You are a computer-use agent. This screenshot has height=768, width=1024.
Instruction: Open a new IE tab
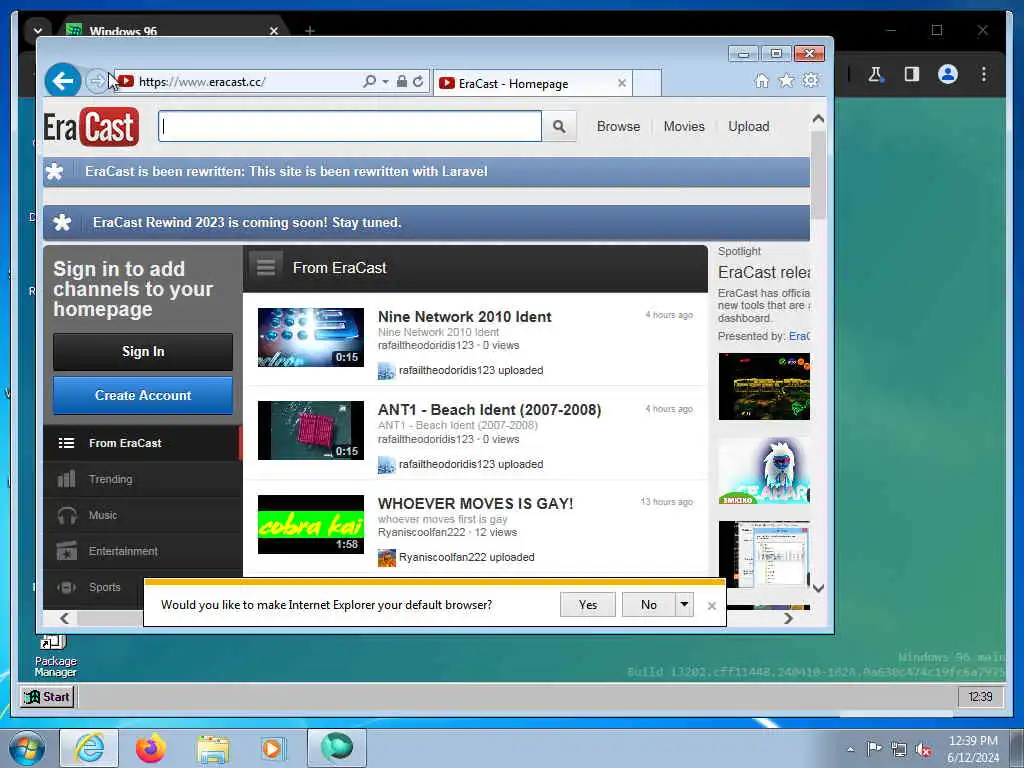[x=647, y=84]
